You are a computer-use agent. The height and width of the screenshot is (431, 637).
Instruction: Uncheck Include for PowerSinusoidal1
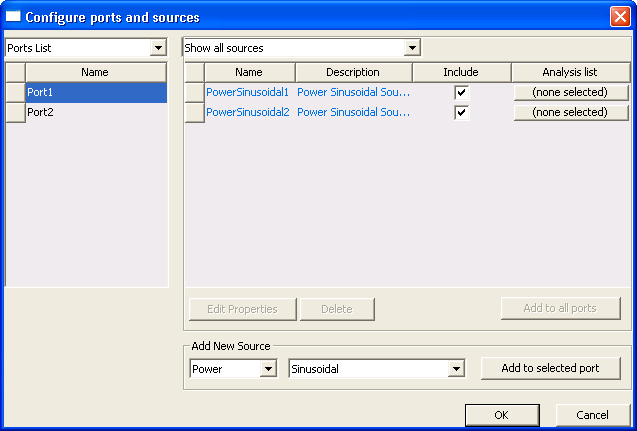pos(461,92)
